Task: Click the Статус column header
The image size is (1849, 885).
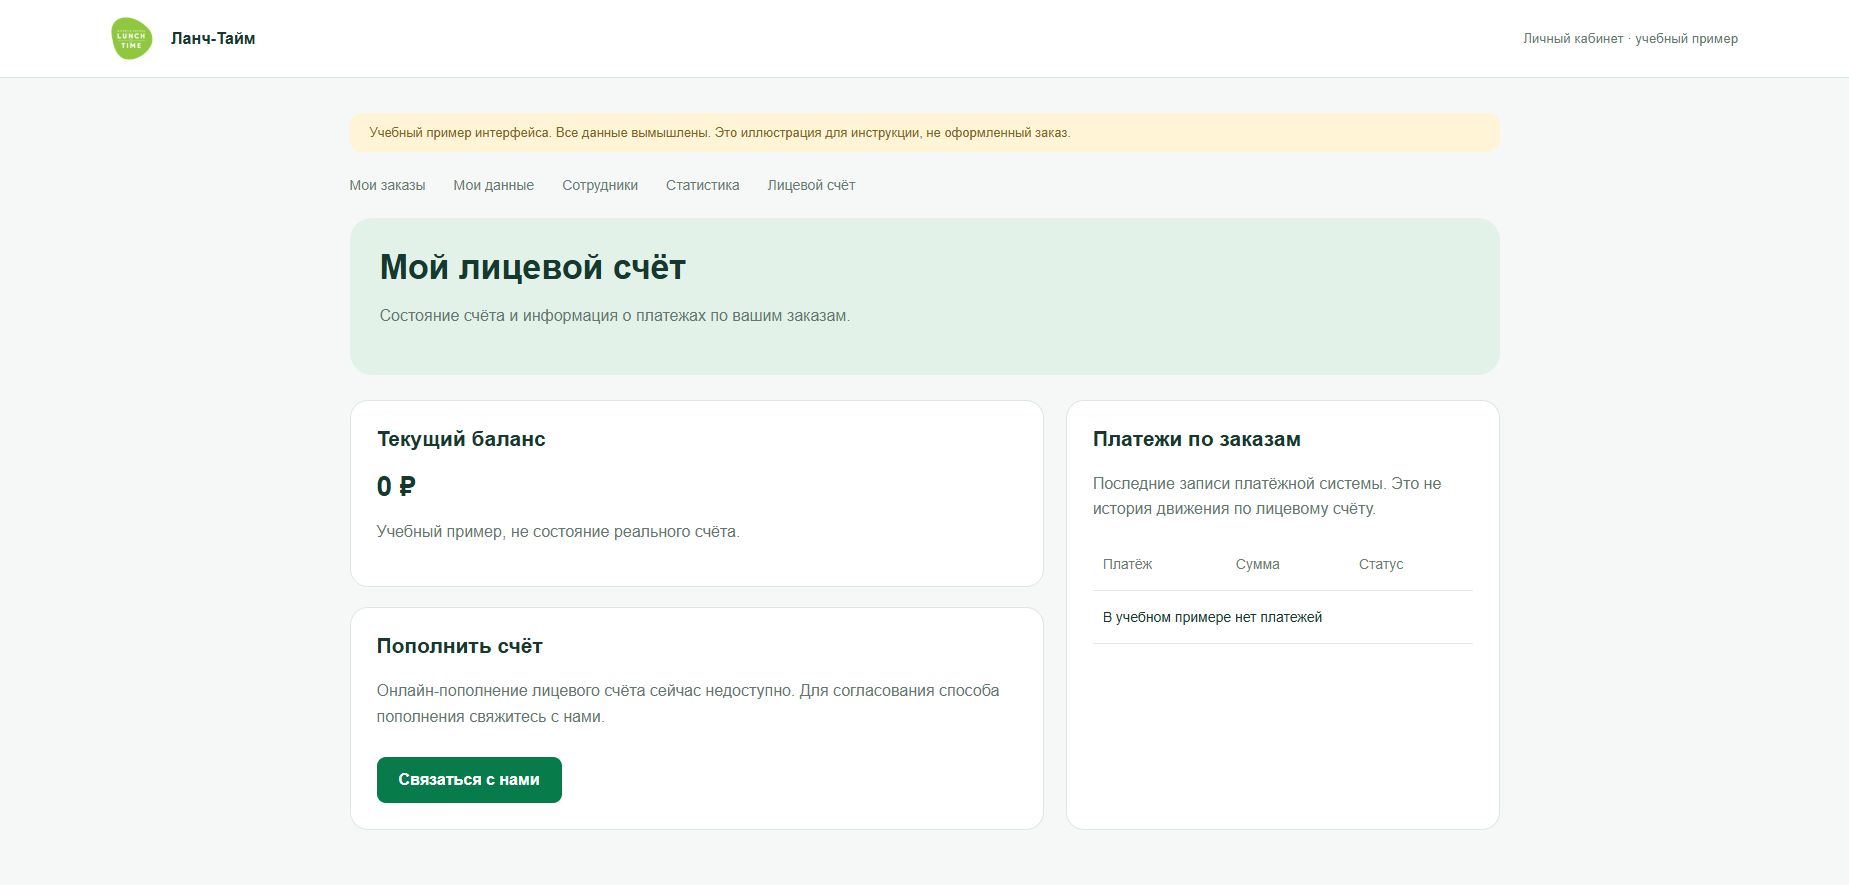Action: [1381, 564]
